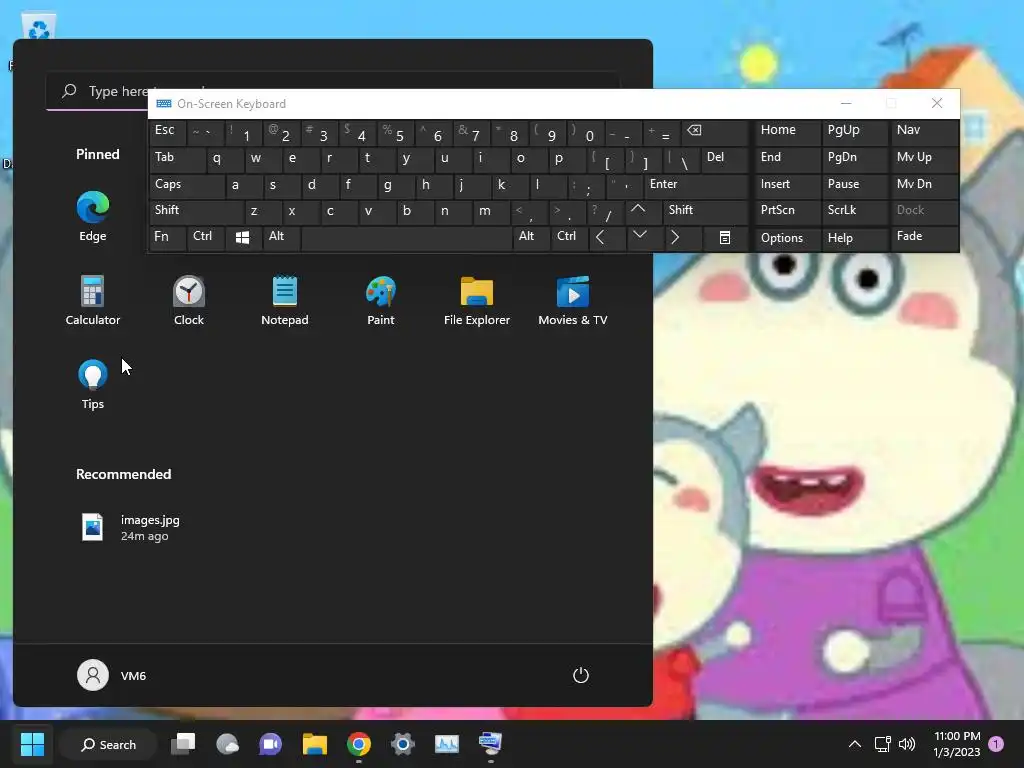Click the network icon in tray
The image size is (1024, 768).
[882, 744]
